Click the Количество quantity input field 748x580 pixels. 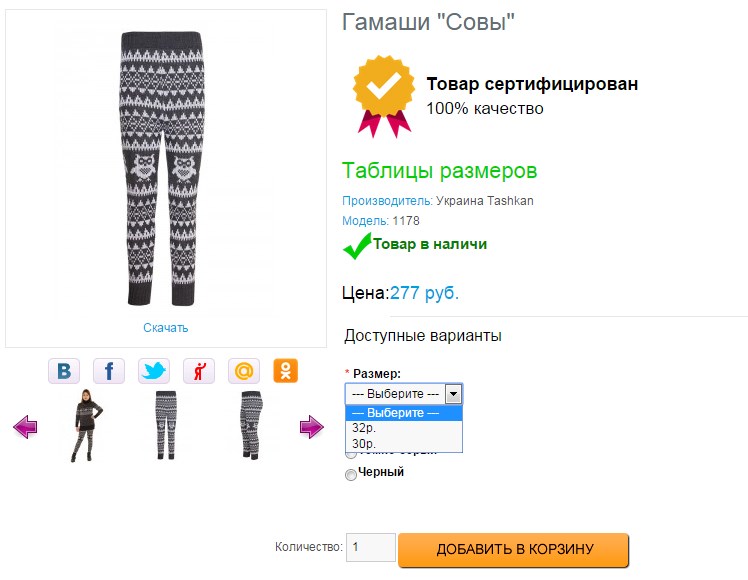(x=371, y=547)
